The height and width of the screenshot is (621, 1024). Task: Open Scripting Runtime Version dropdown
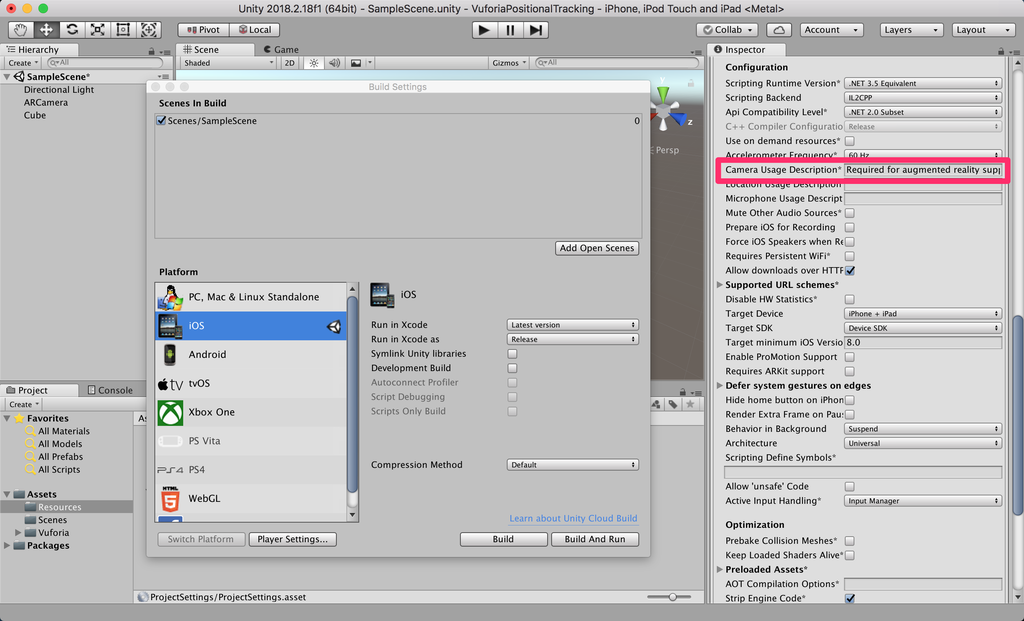(923, 83)
